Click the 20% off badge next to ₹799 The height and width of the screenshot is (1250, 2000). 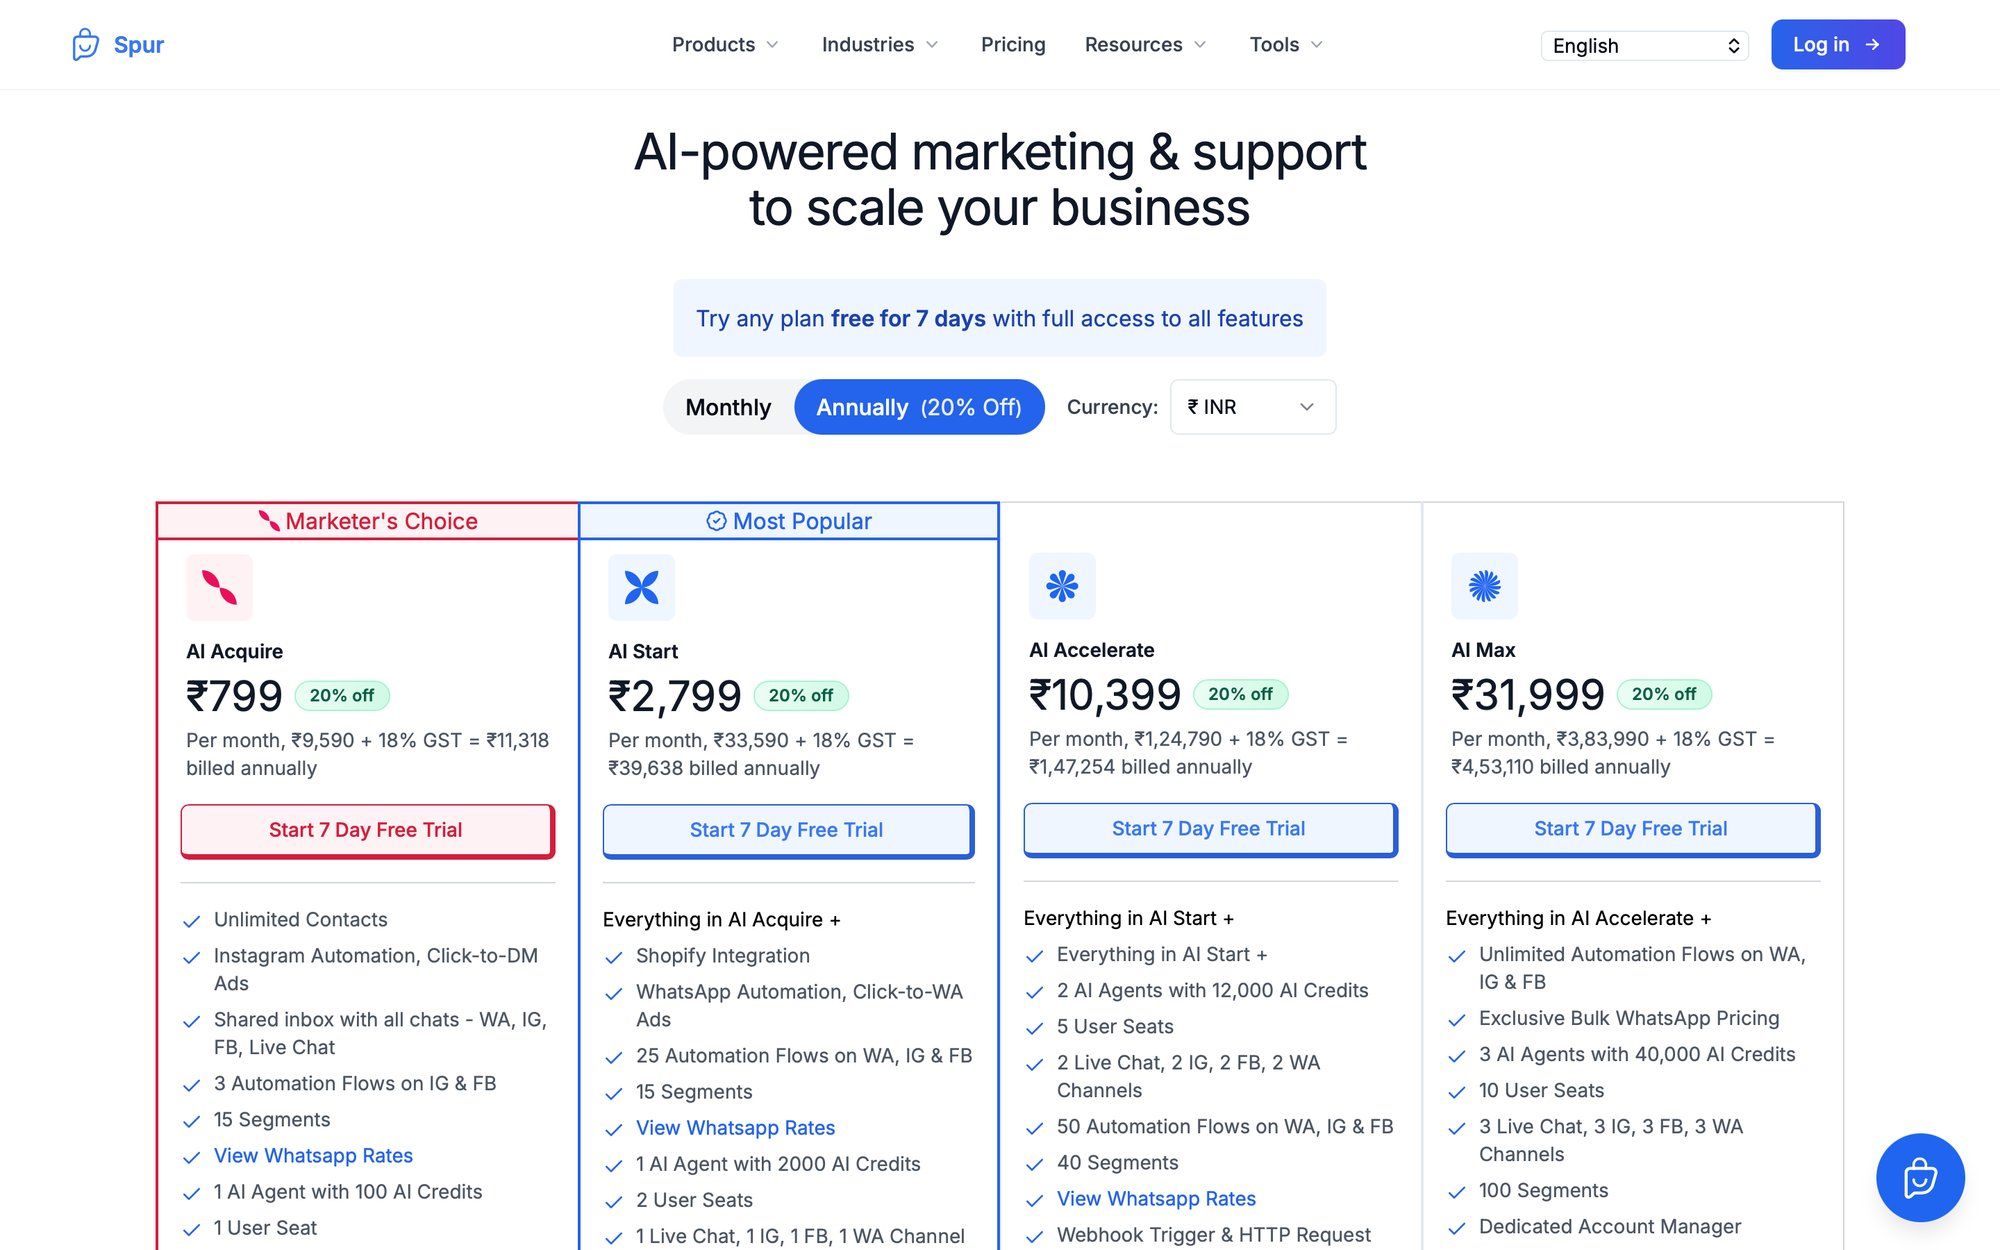tap(342, 695)
